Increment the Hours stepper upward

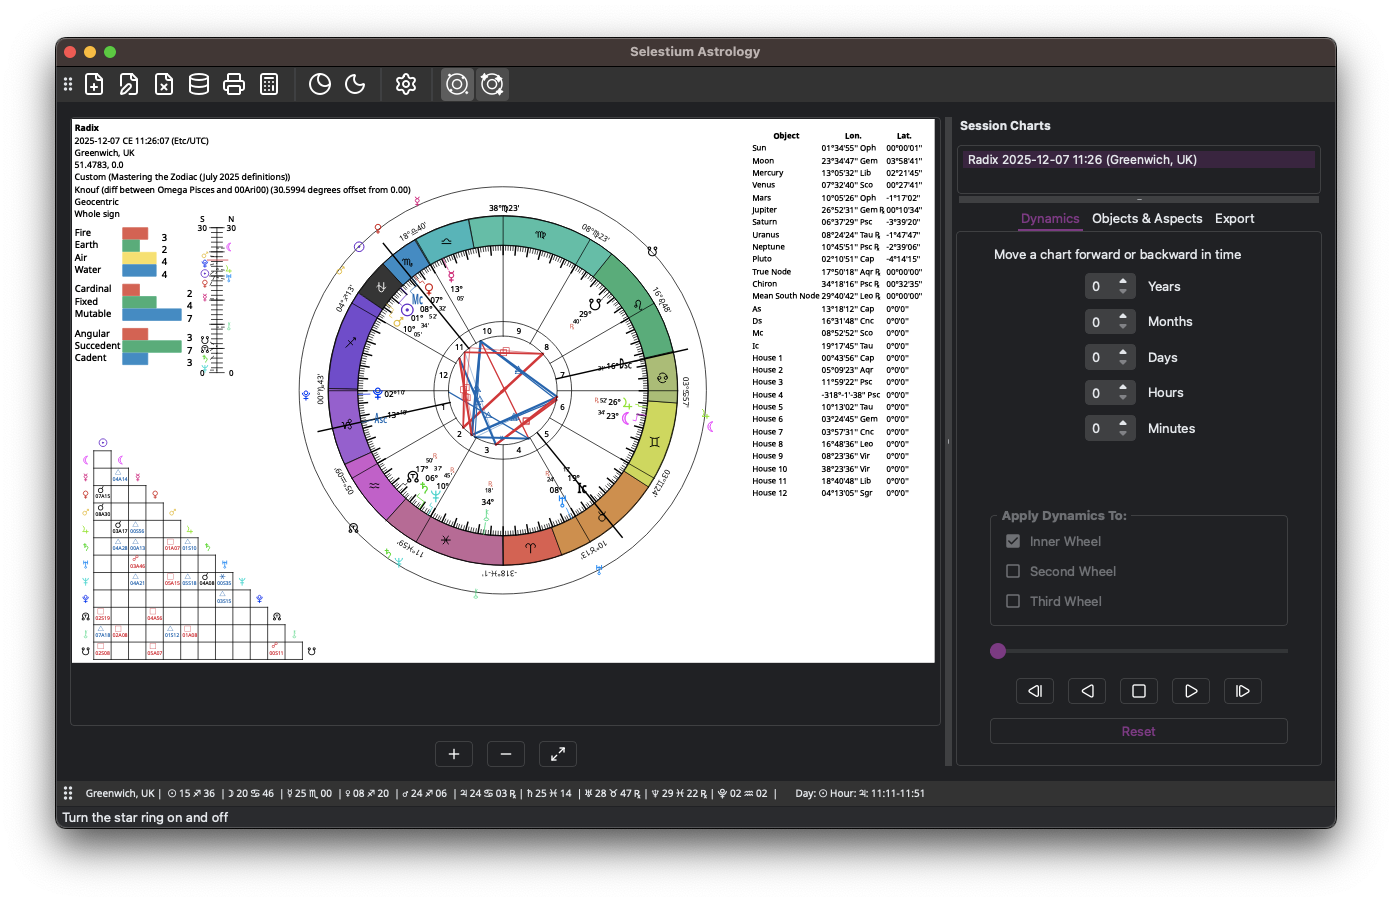point(1124,387)
